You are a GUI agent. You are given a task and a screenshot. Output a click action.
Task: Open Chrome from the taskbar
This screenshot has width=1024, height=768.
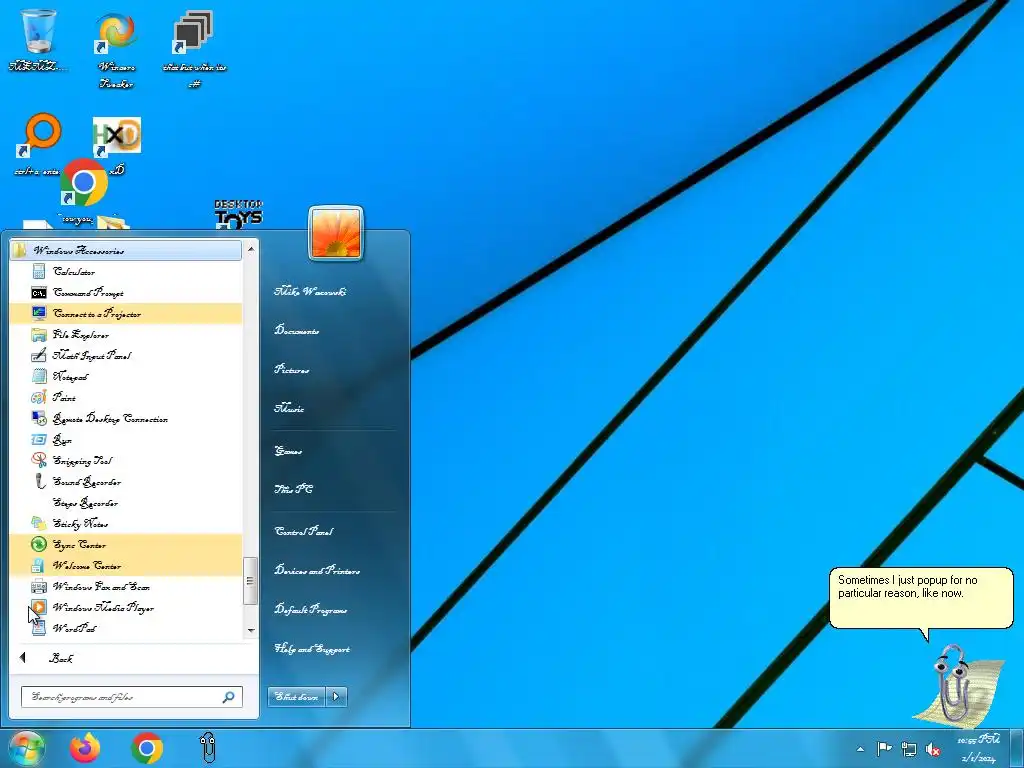click(147, 748)
